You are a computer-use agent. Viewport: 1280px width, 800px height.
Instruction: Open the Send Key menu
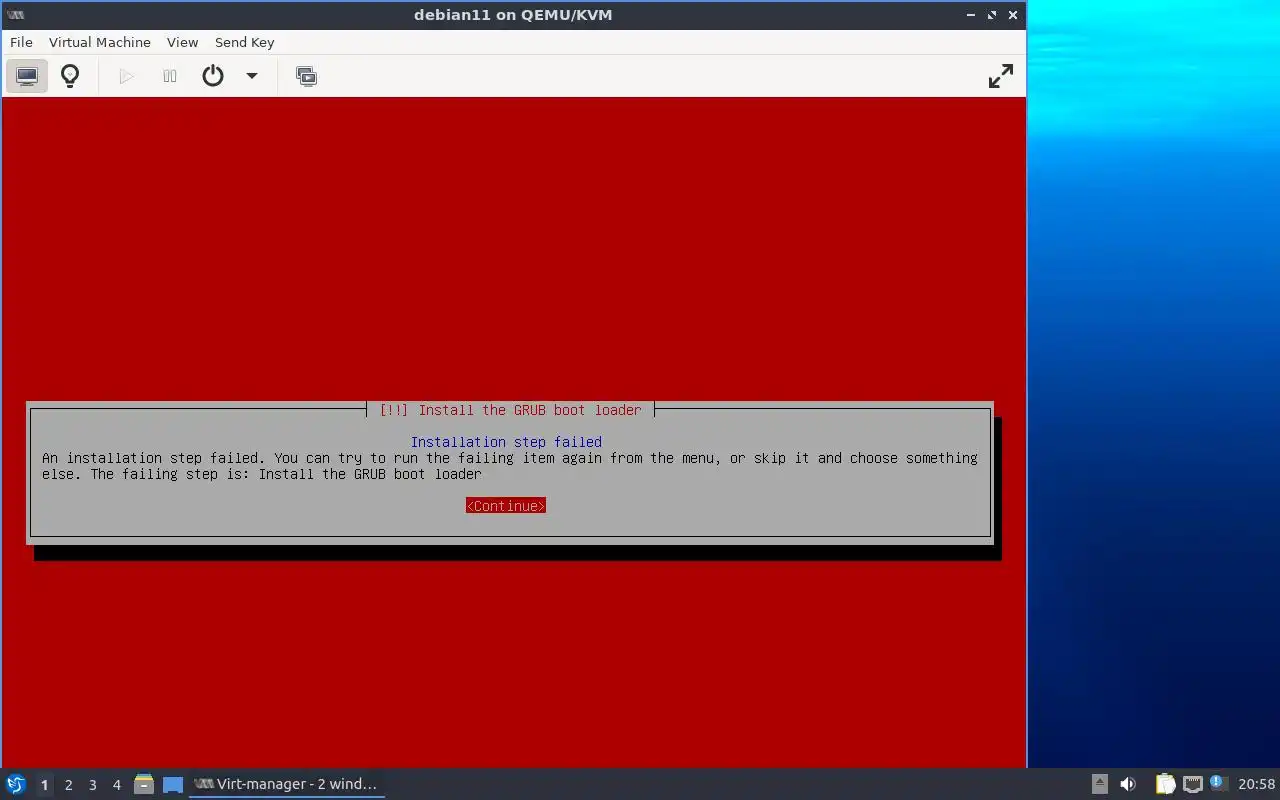pyautogui.click(x=244, y=42)
